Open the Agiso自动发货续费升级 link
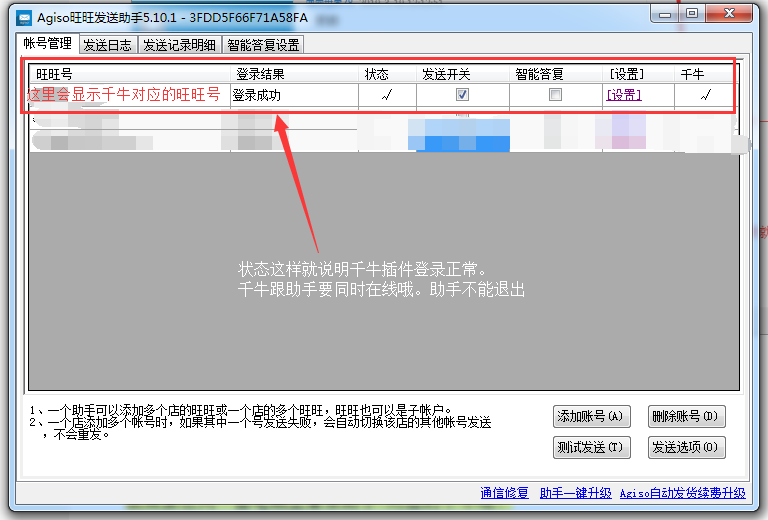This screenshot has height=520, width=768. (683, 493)
